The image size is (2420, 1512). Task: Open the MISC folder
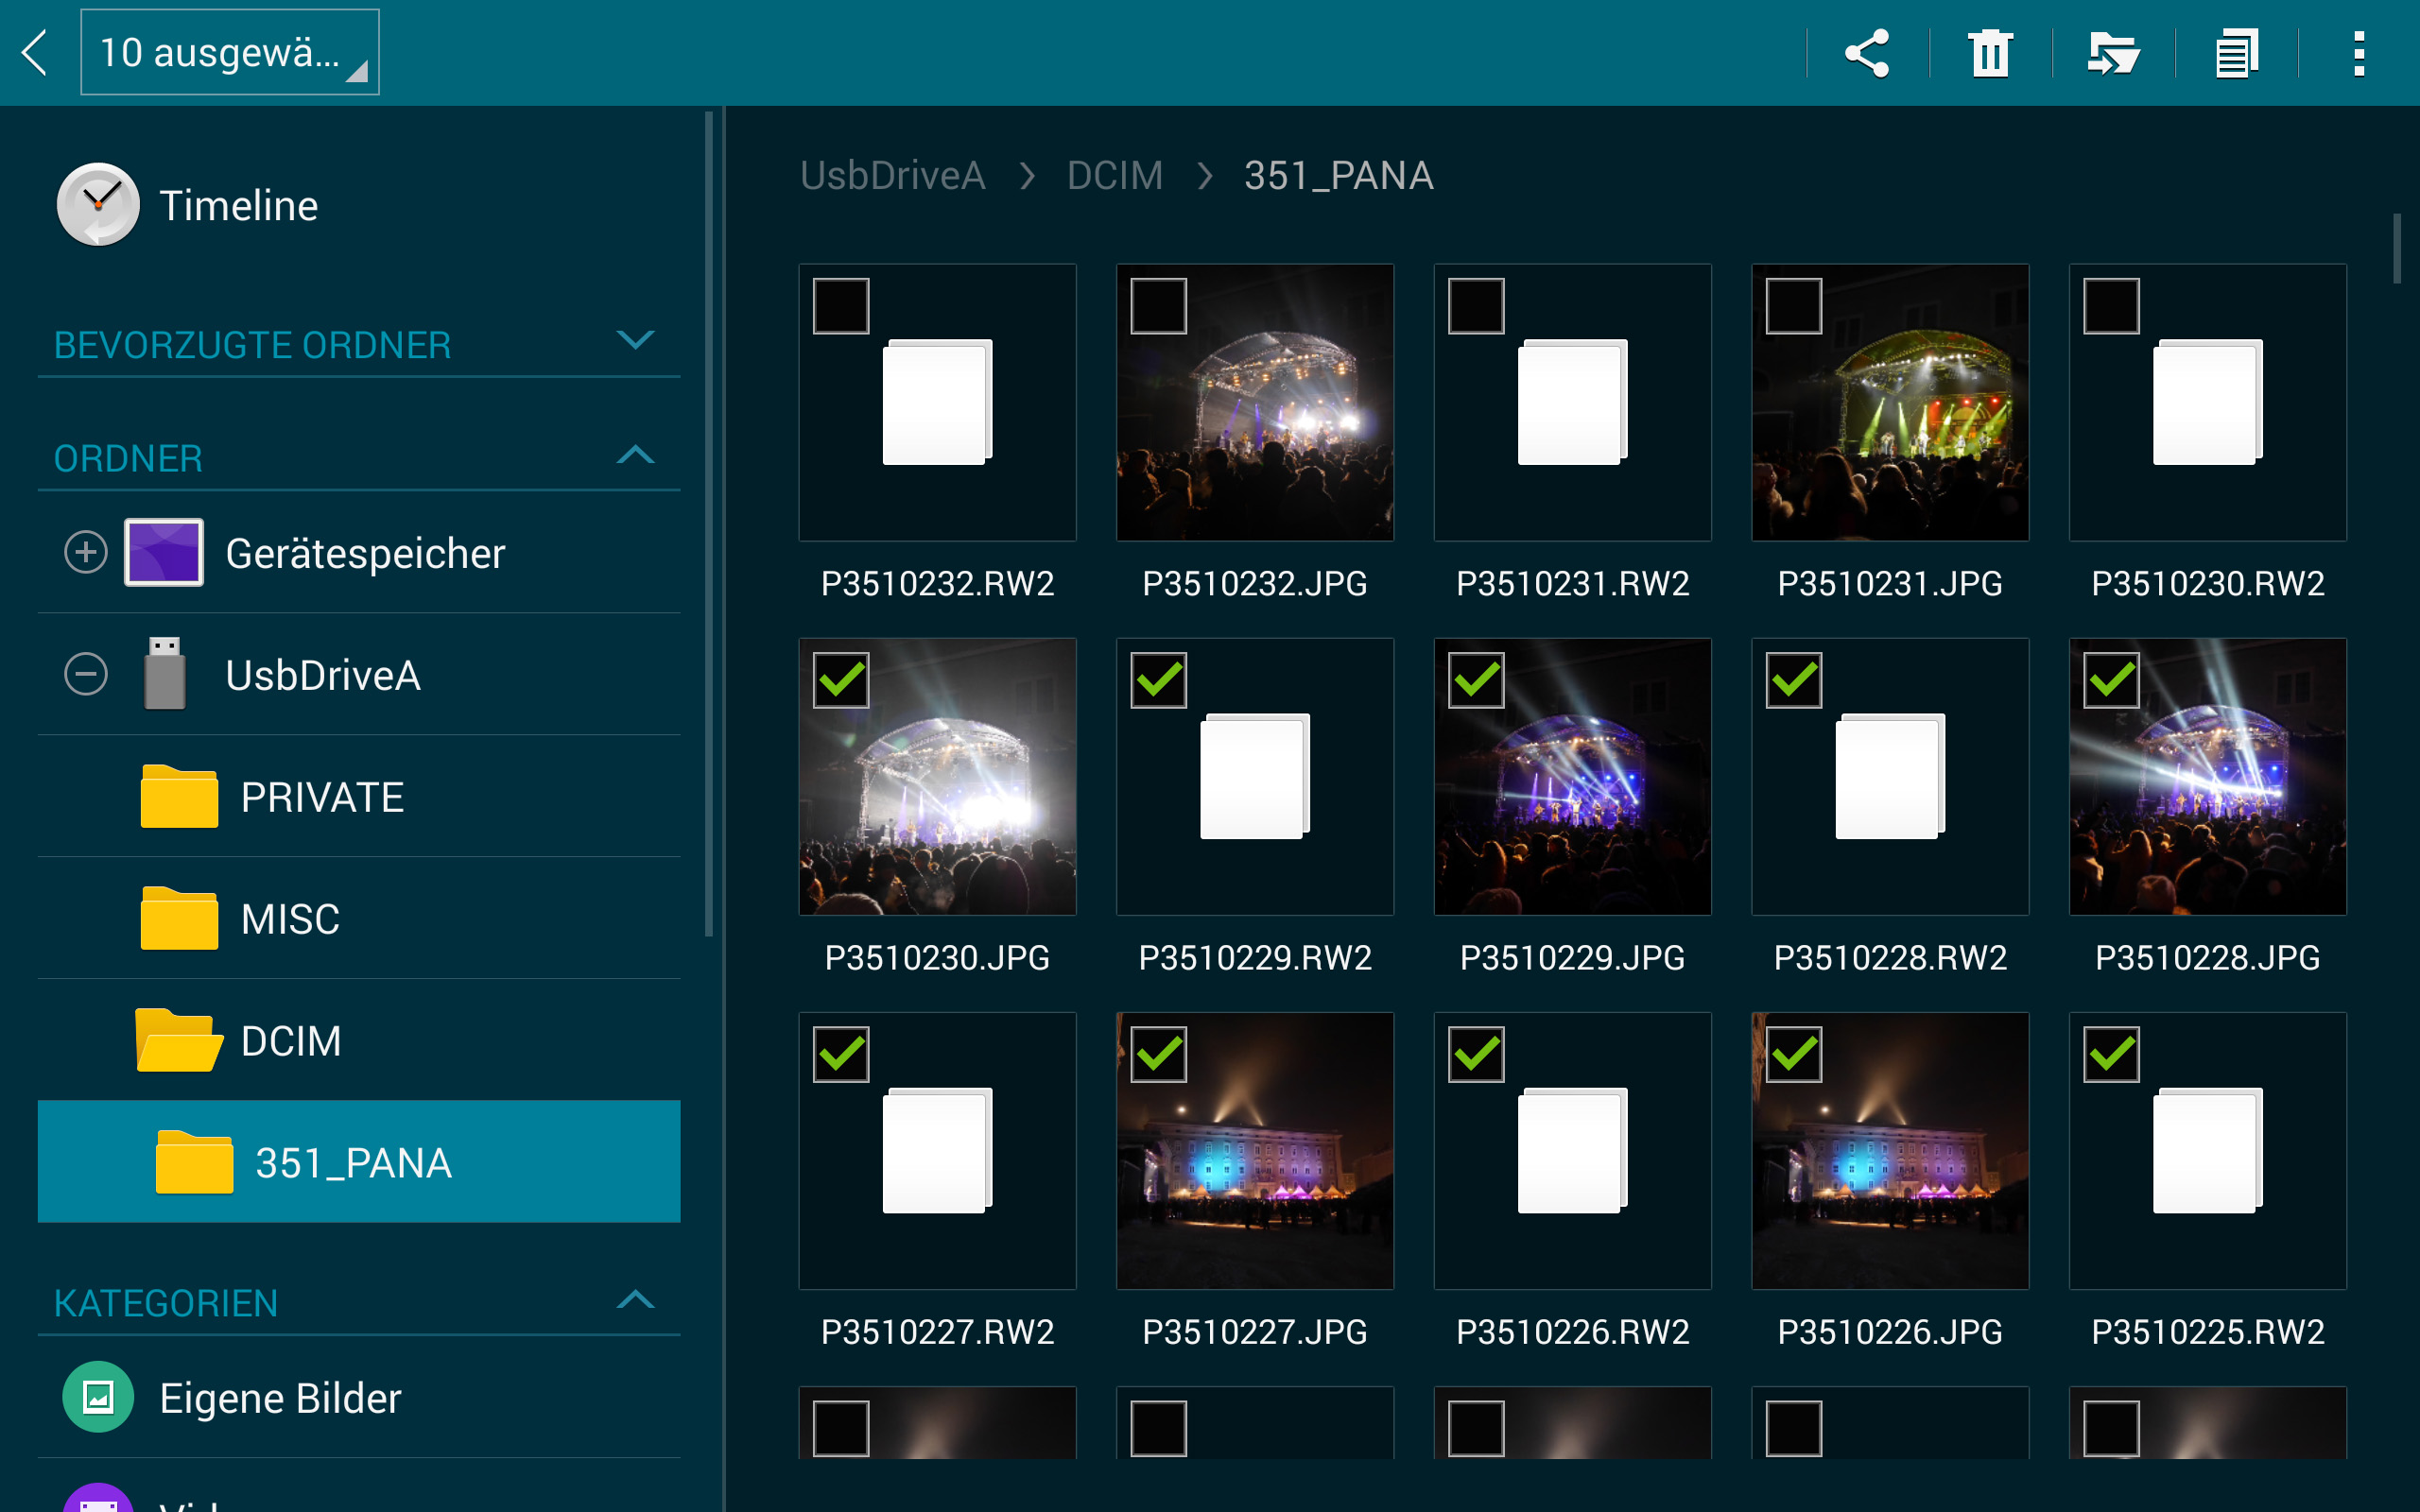[x=290, y=919]
